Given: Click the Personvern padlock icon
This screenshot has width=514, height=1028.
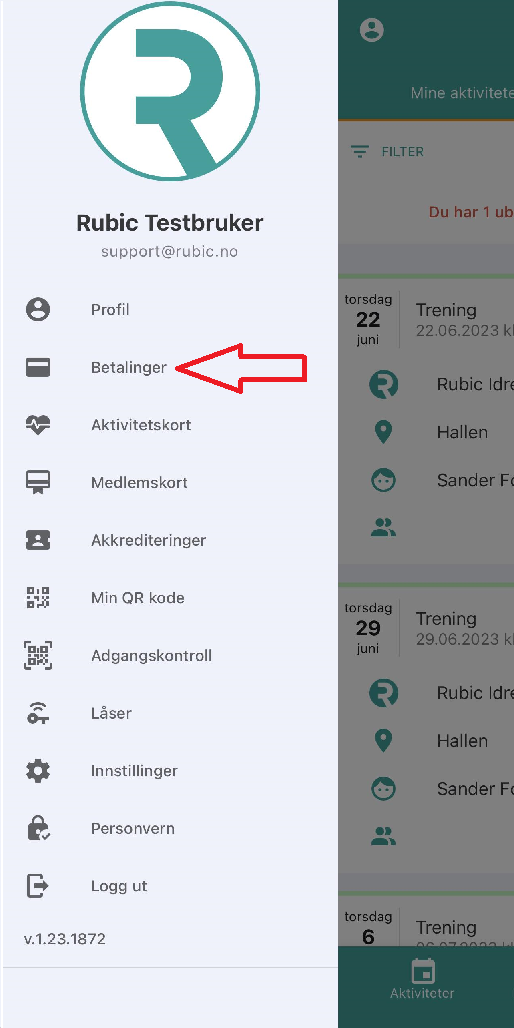Looking at the screenshot, I should tap(38, 829).
